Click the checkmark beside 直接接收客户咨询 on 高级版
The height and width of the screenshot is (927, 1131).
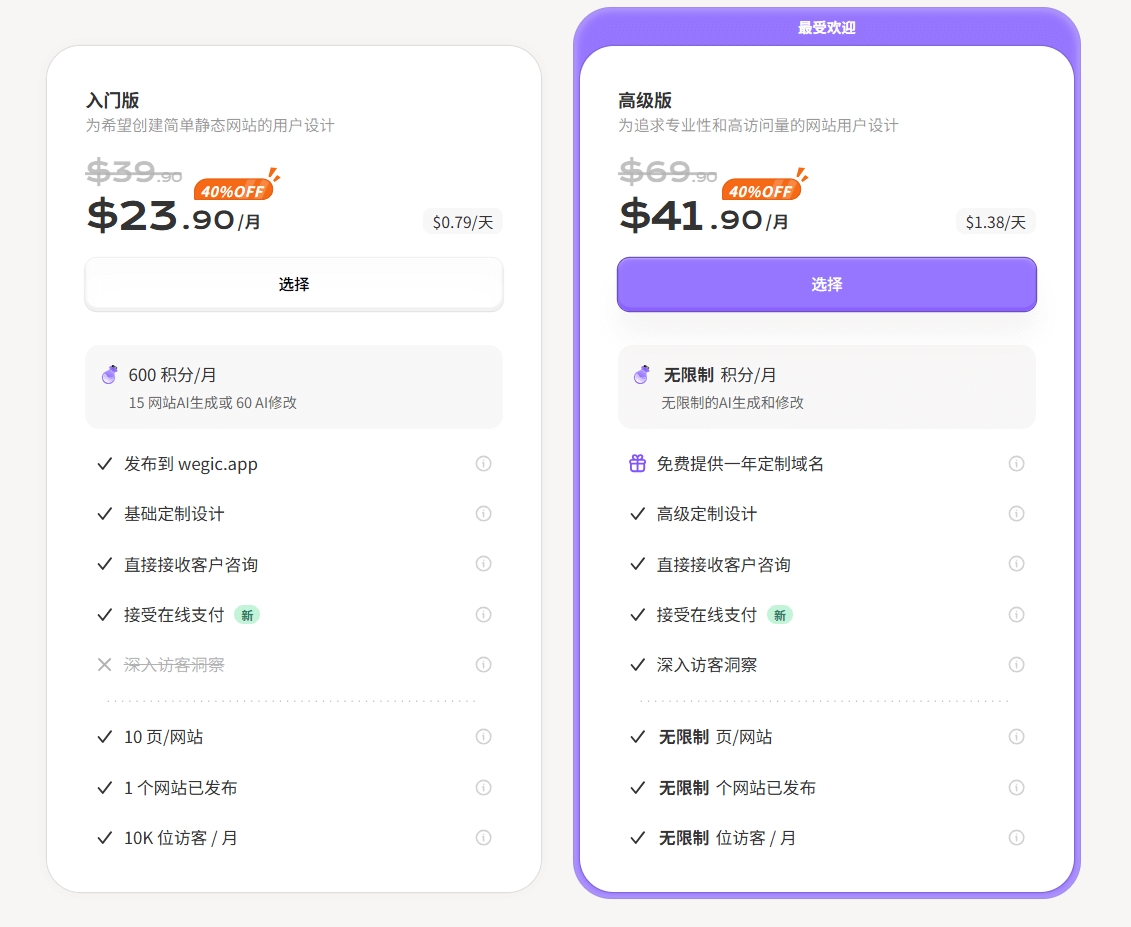click(x=637, y=564)
